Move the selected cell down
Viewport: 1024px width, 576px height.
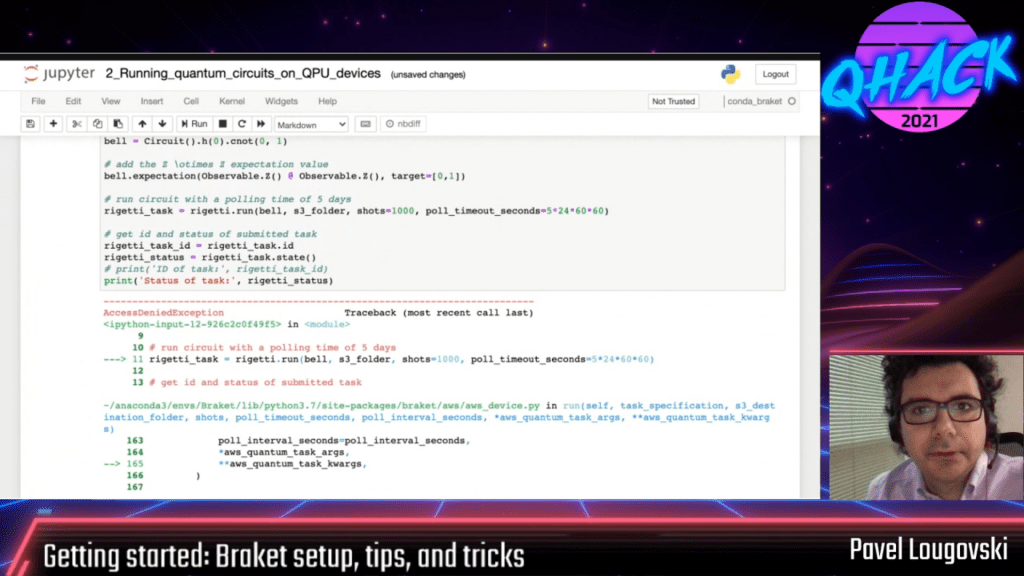(x=162, y=123)
